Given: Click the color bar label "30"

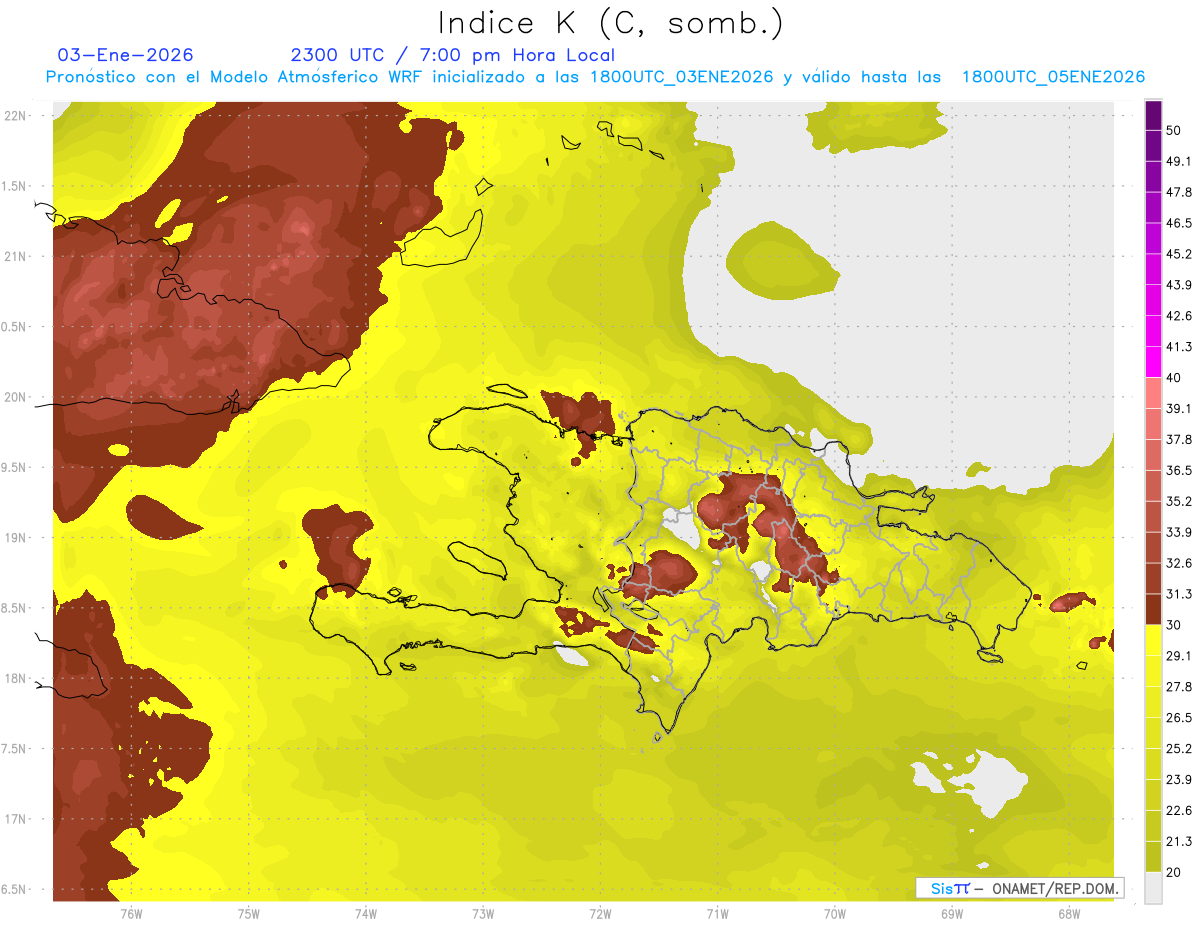Looking at the screenshot, I should pyautogui.click(x=1174, y=625).
